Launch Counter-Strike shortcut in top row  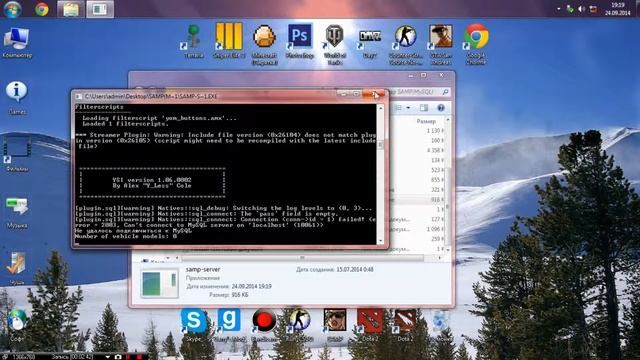coord(405,44)
